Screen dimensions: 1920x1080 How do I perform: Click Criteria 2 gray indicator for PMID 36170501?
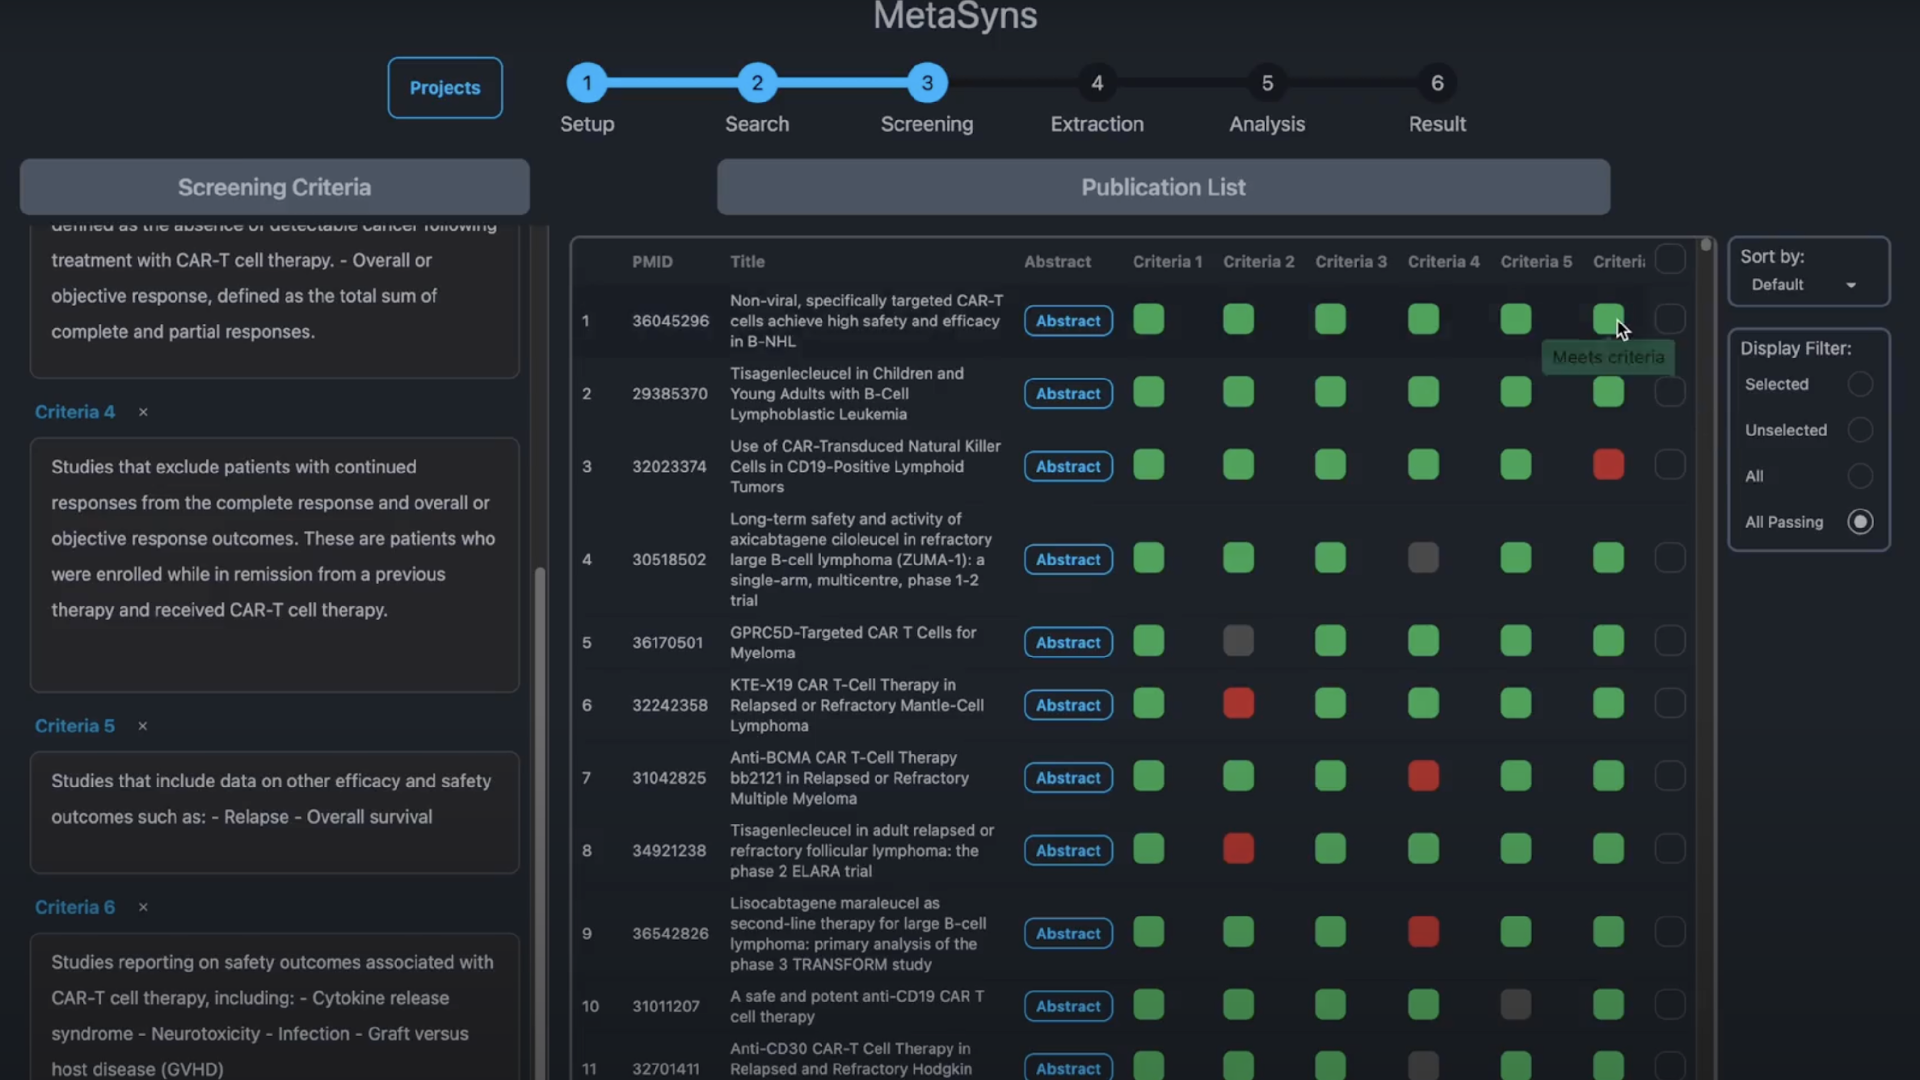[x=1238, y=641]
